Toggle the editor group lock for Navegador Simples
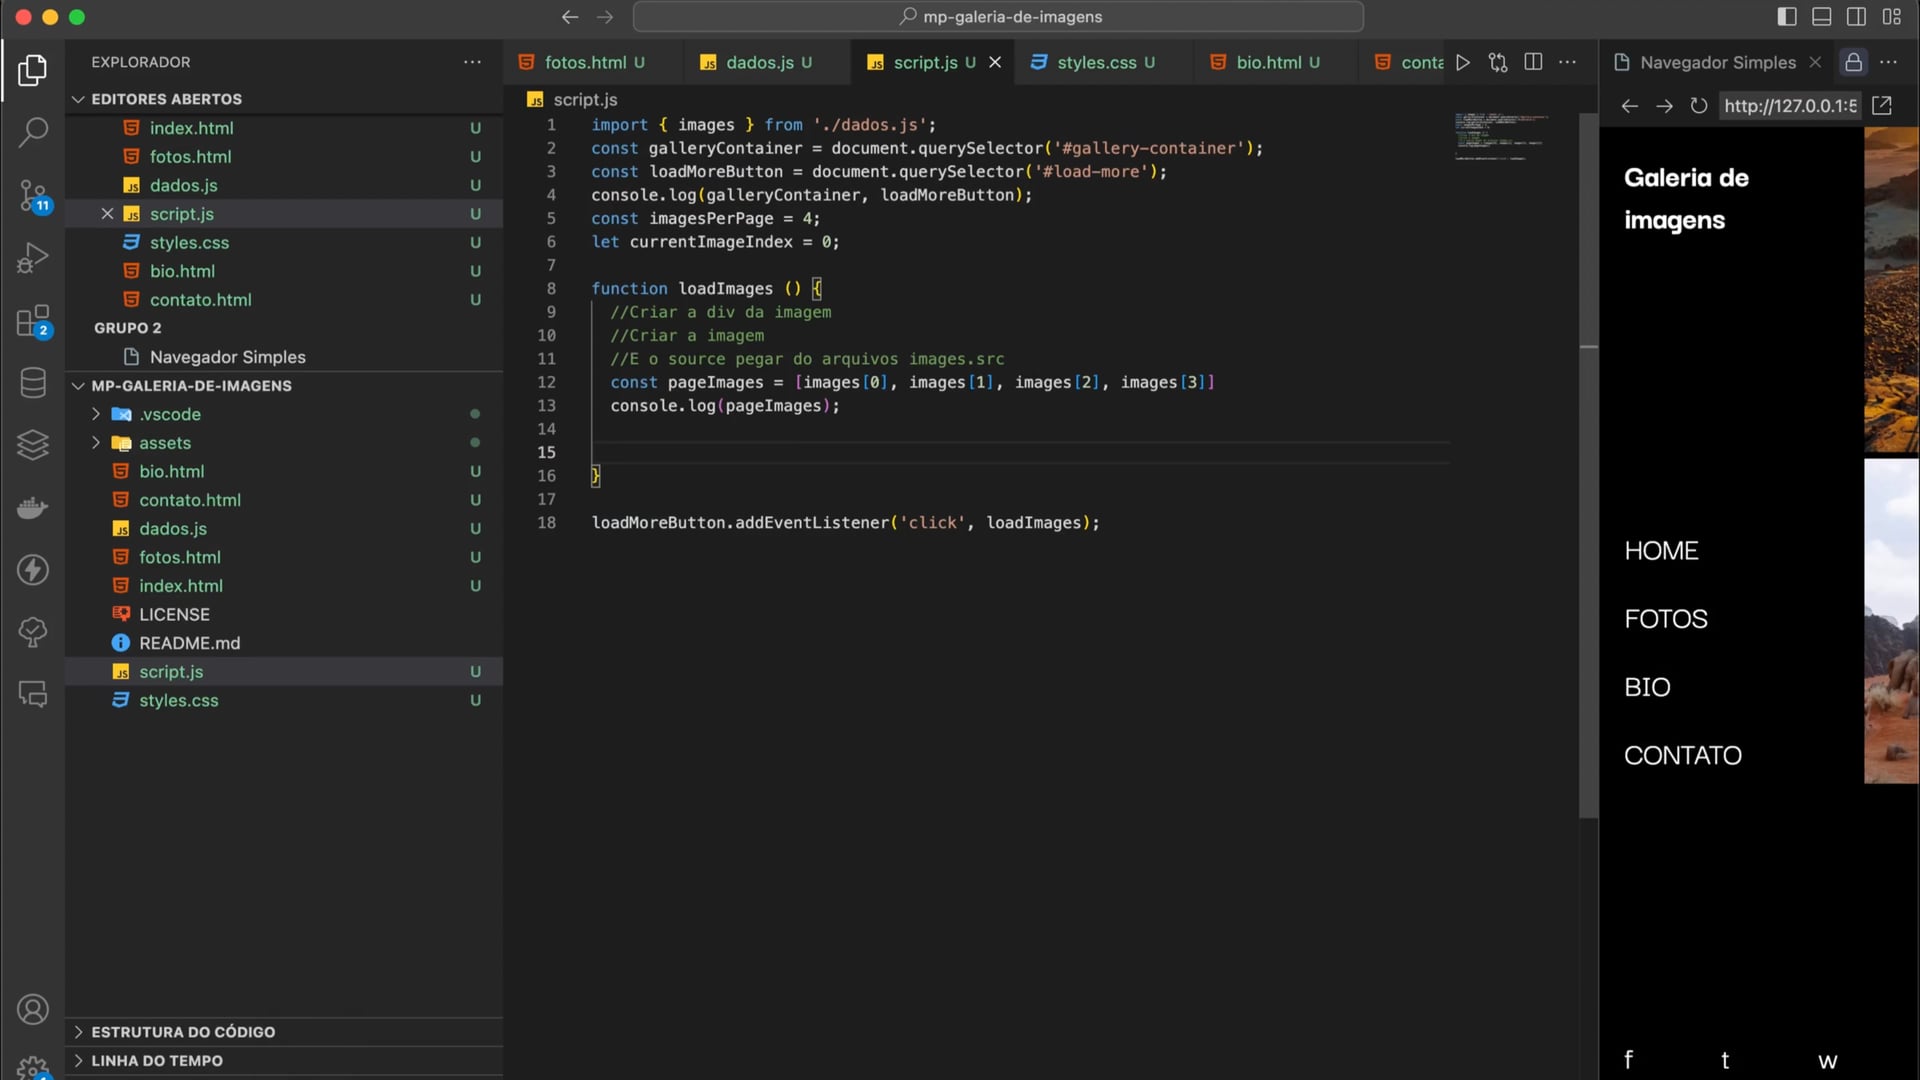Viewport: 1920px width, 1080px height. point(1853,62)
